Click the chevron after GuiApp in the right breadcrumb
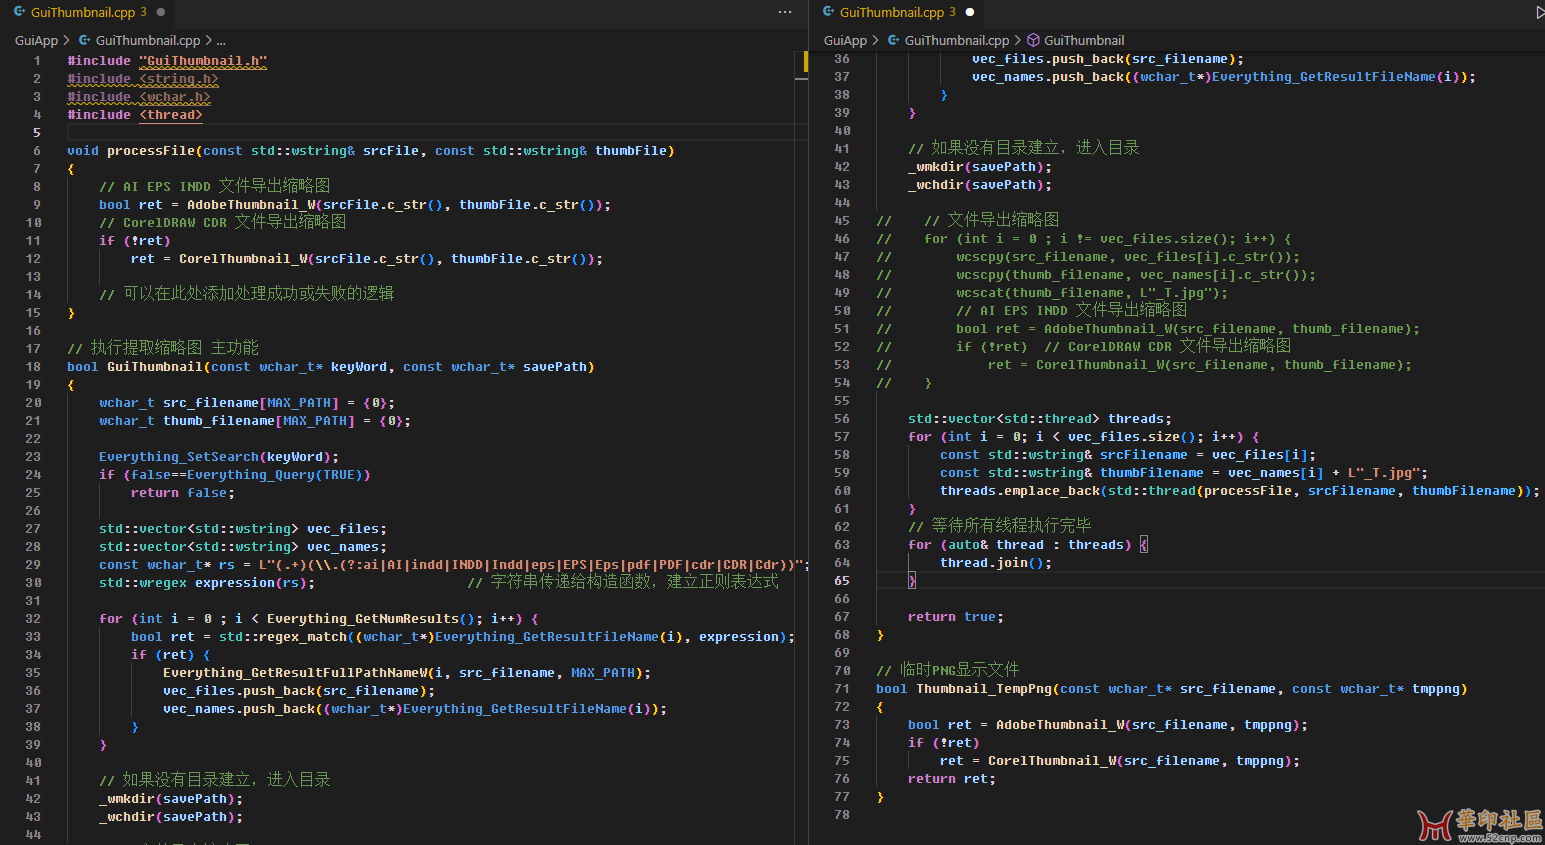Image resolution: width=1545 pixels, height=845 pixels. (876, 40)
